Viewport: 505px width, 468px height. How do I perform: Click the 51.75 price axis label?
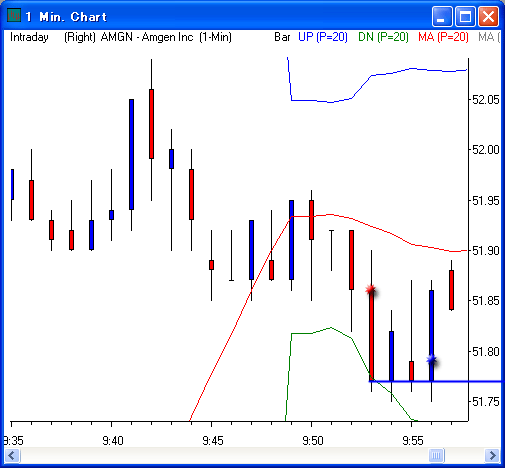[x=486, y=402]
